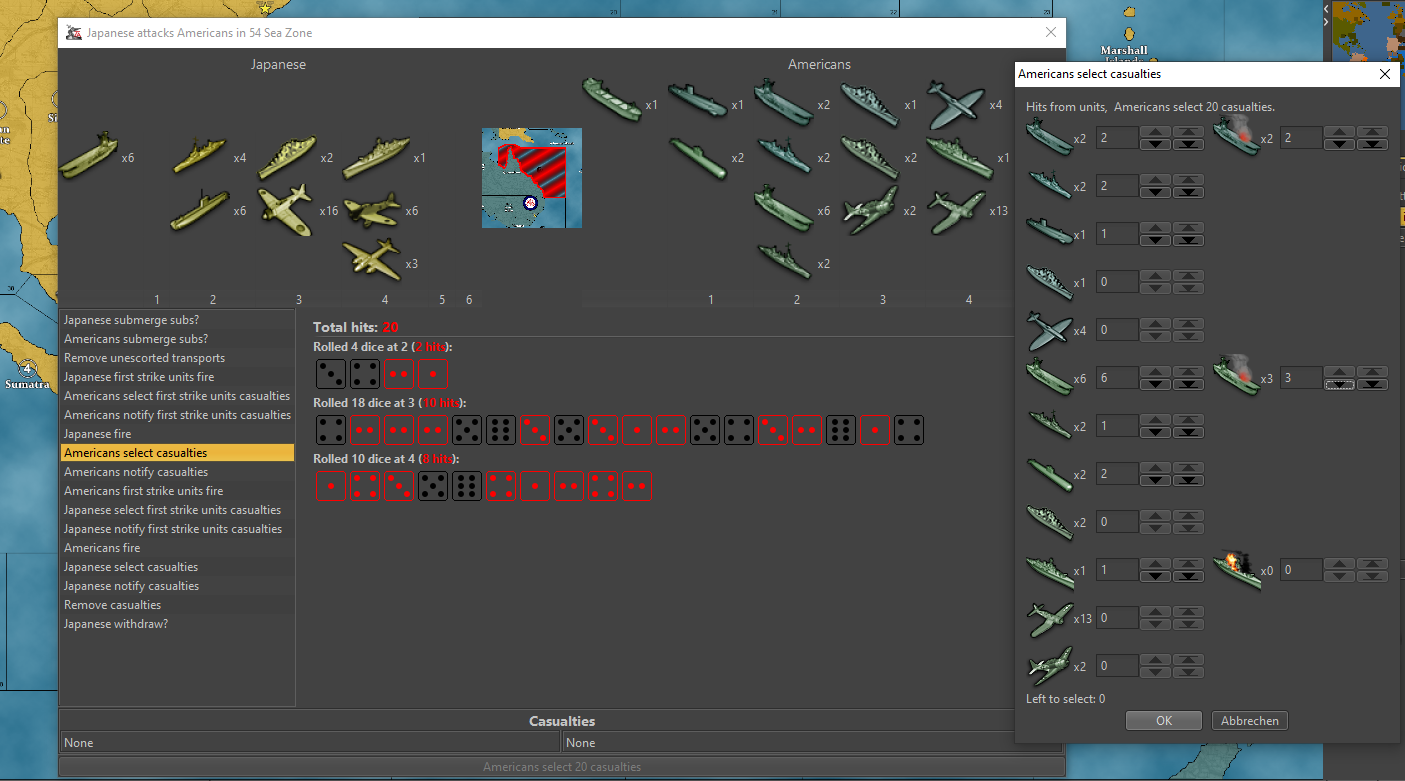Decrease the x6 ship casualties by one
Screen dimensions: 1405x781
click(x=1155, y=384)
